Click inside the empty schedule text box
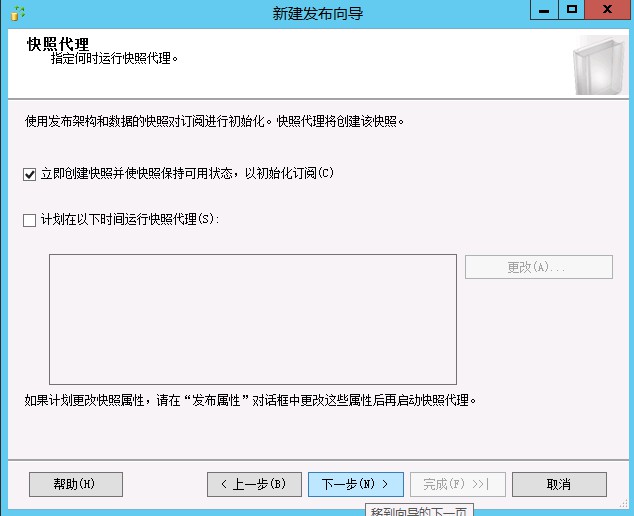The width and height of the screenshot is (634, 516). click(253, 319)
